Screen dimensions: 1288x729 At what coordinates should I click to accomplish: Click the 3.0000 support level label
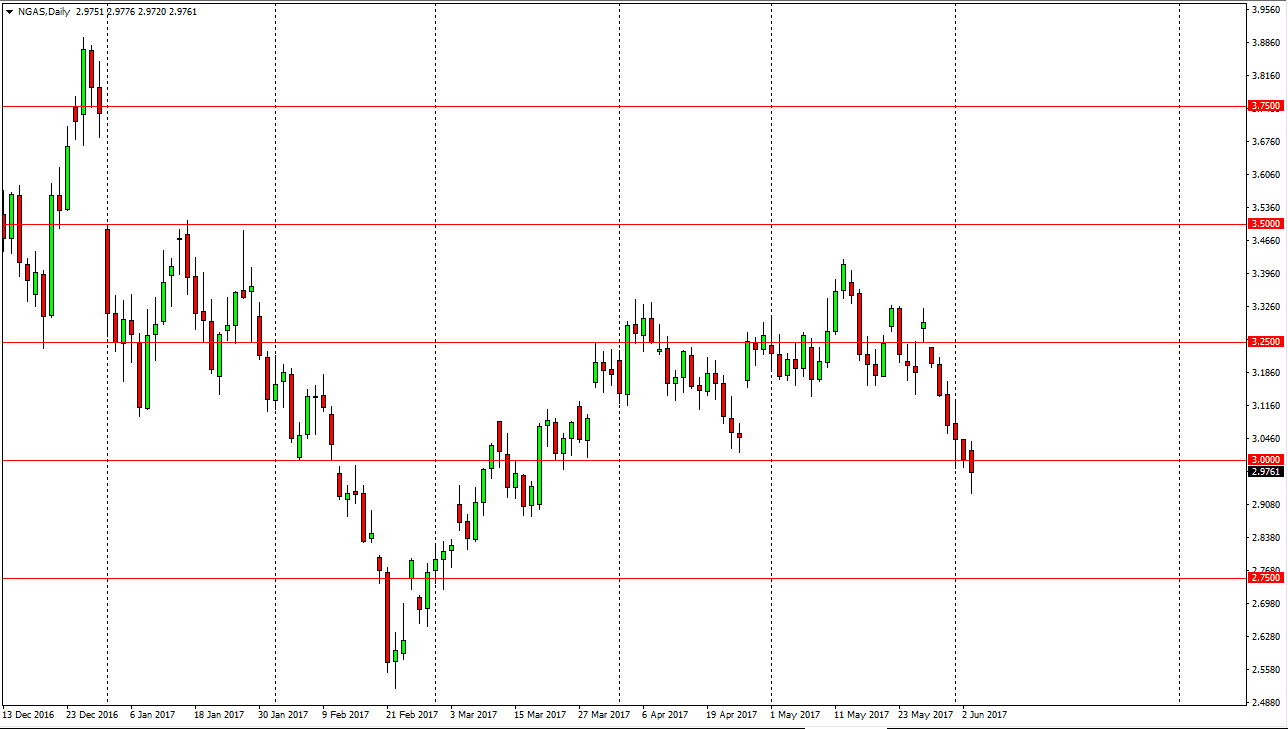coord(1266,459)
